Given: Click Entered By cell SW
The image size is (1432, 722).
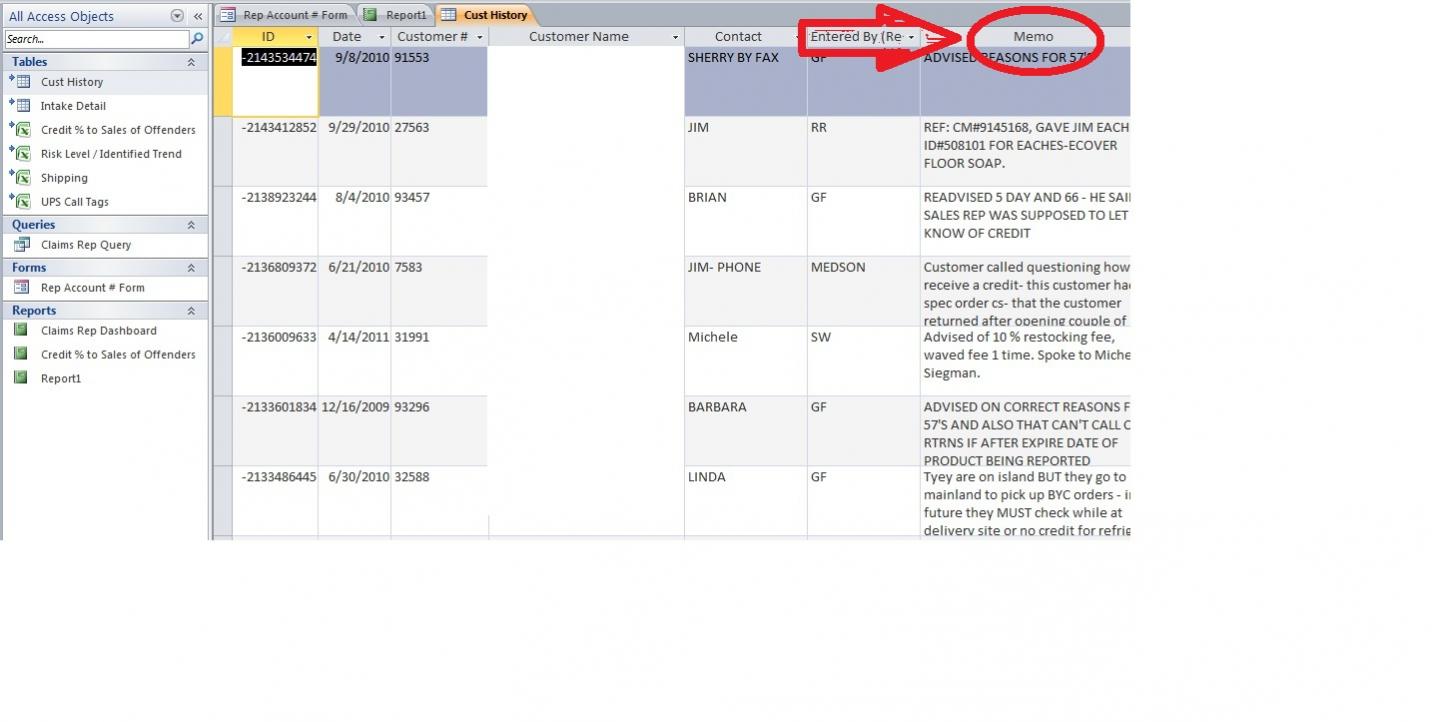Looking at the screenshot, I should point(864,361).
